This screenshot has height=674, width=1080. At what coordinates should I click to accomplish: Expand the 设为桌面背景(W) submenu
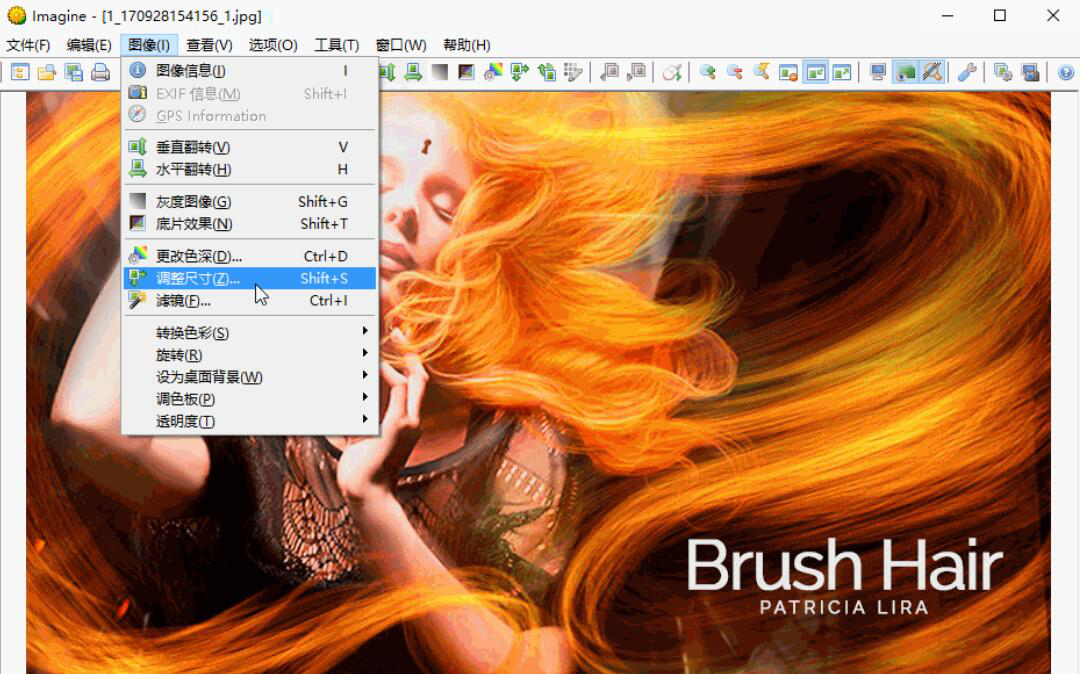coord(249,377)
